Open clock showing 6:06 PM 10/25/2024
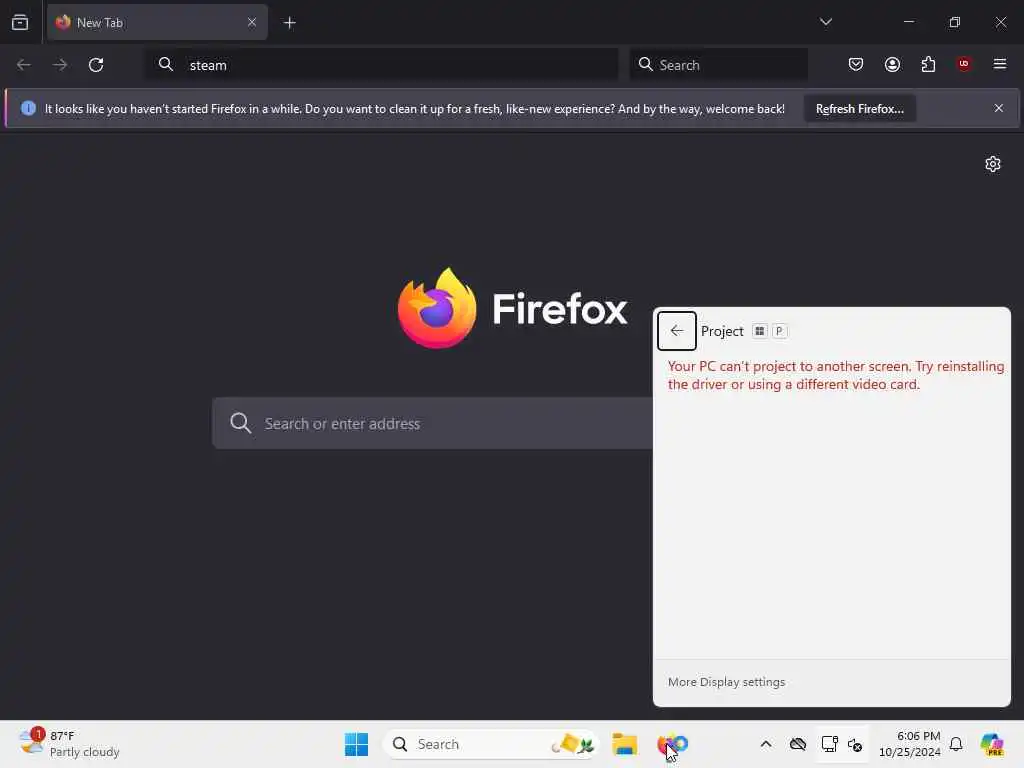This screenshot has width=1024, height=768. tap(909, 744)
